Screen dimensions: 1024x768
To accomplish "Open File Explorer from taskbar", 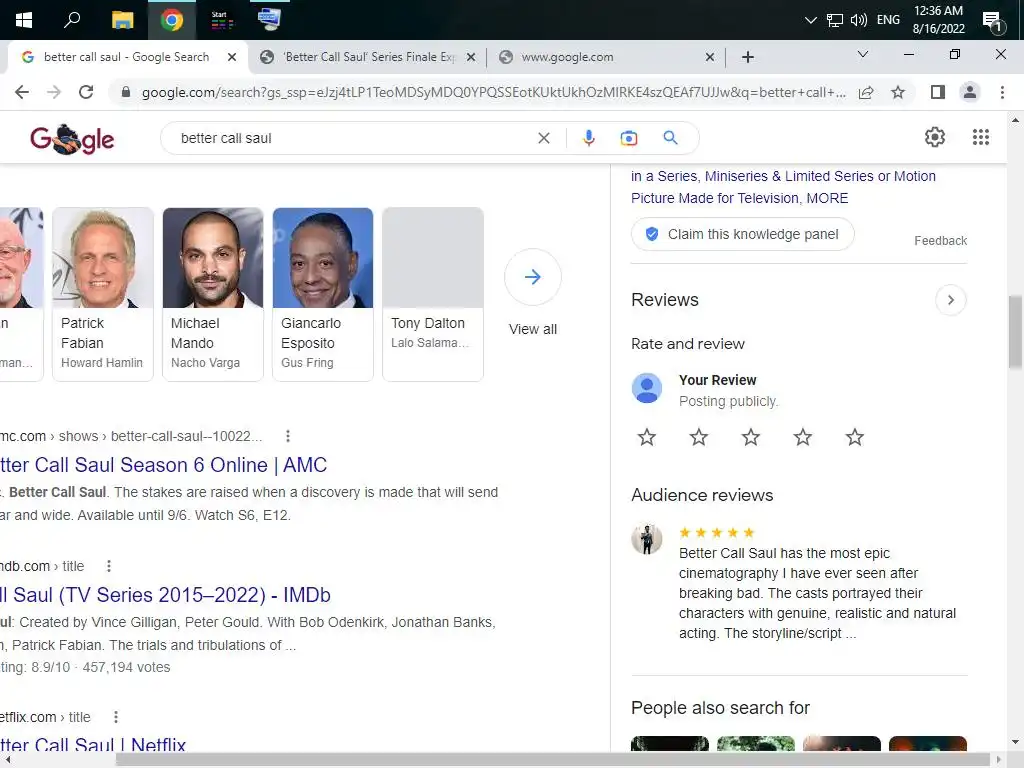I will tap(122, 20).
